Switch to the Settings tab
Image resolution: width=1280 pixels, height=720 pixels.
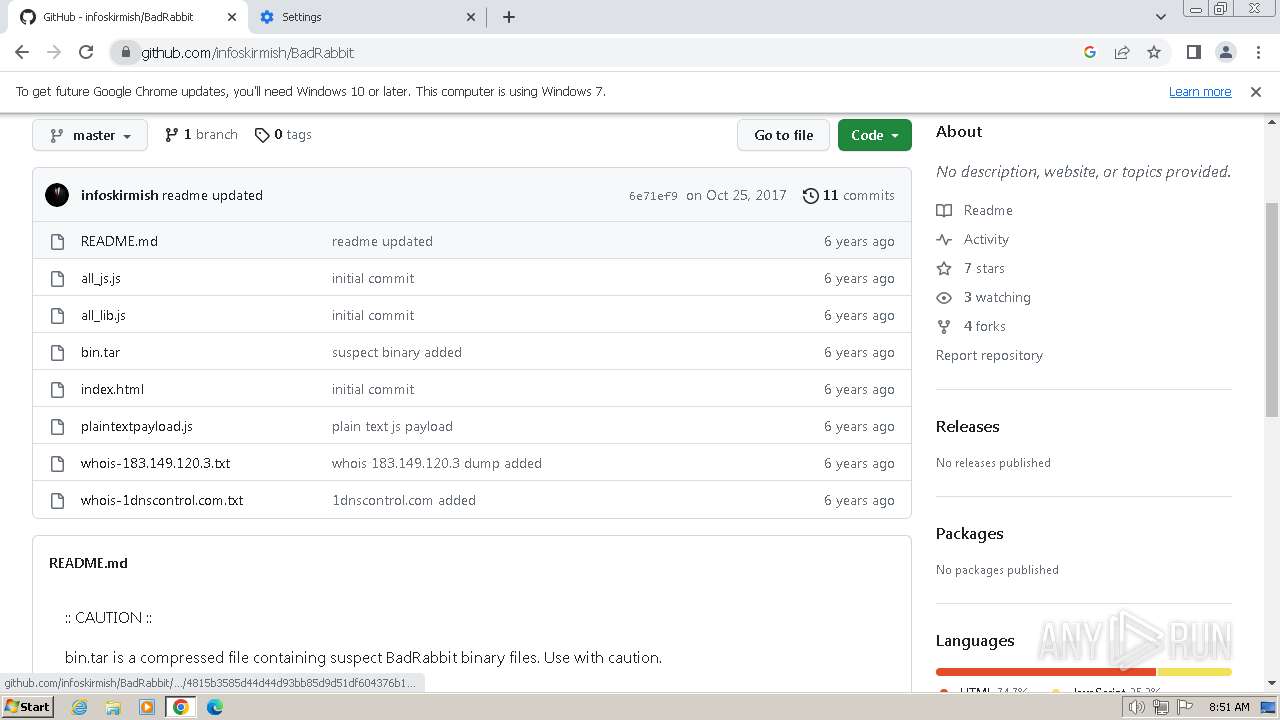[x=367, y=17]
